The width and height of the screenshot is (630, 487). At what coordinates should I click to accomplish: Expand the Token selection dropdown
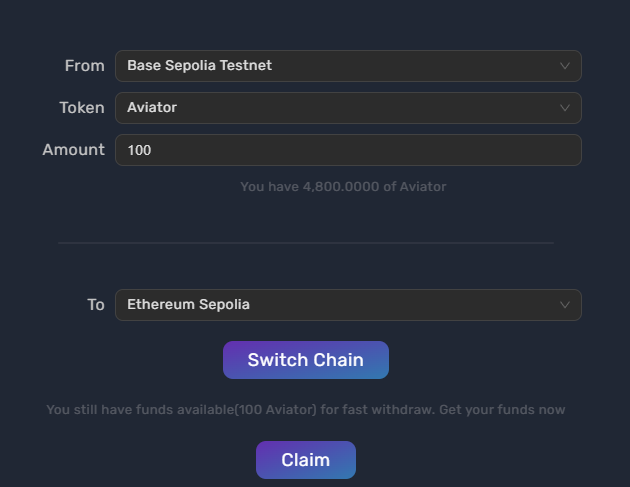click(x=348, y=108)
